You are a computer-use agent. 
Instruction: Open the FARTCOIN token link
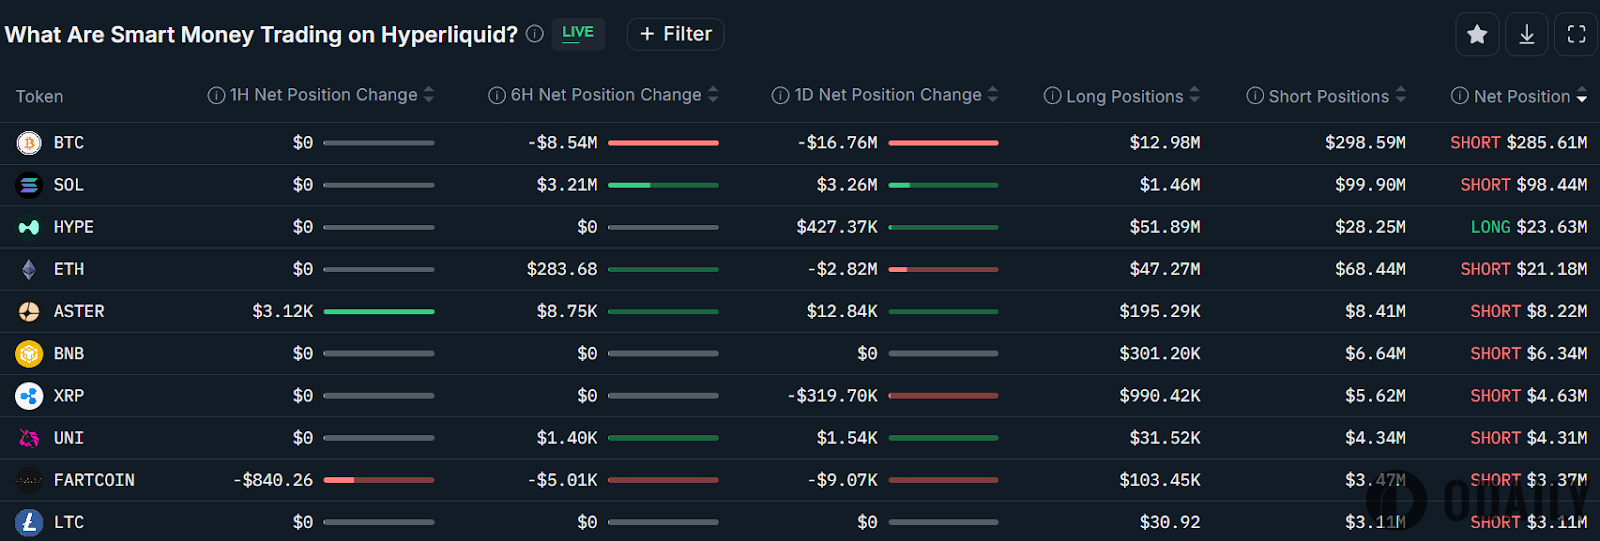click(94, 480)
